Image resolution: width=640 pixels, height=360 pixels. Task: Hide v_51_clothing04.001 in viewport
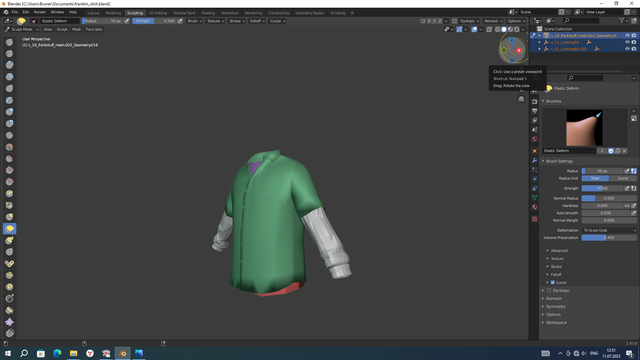pos(627,49)
